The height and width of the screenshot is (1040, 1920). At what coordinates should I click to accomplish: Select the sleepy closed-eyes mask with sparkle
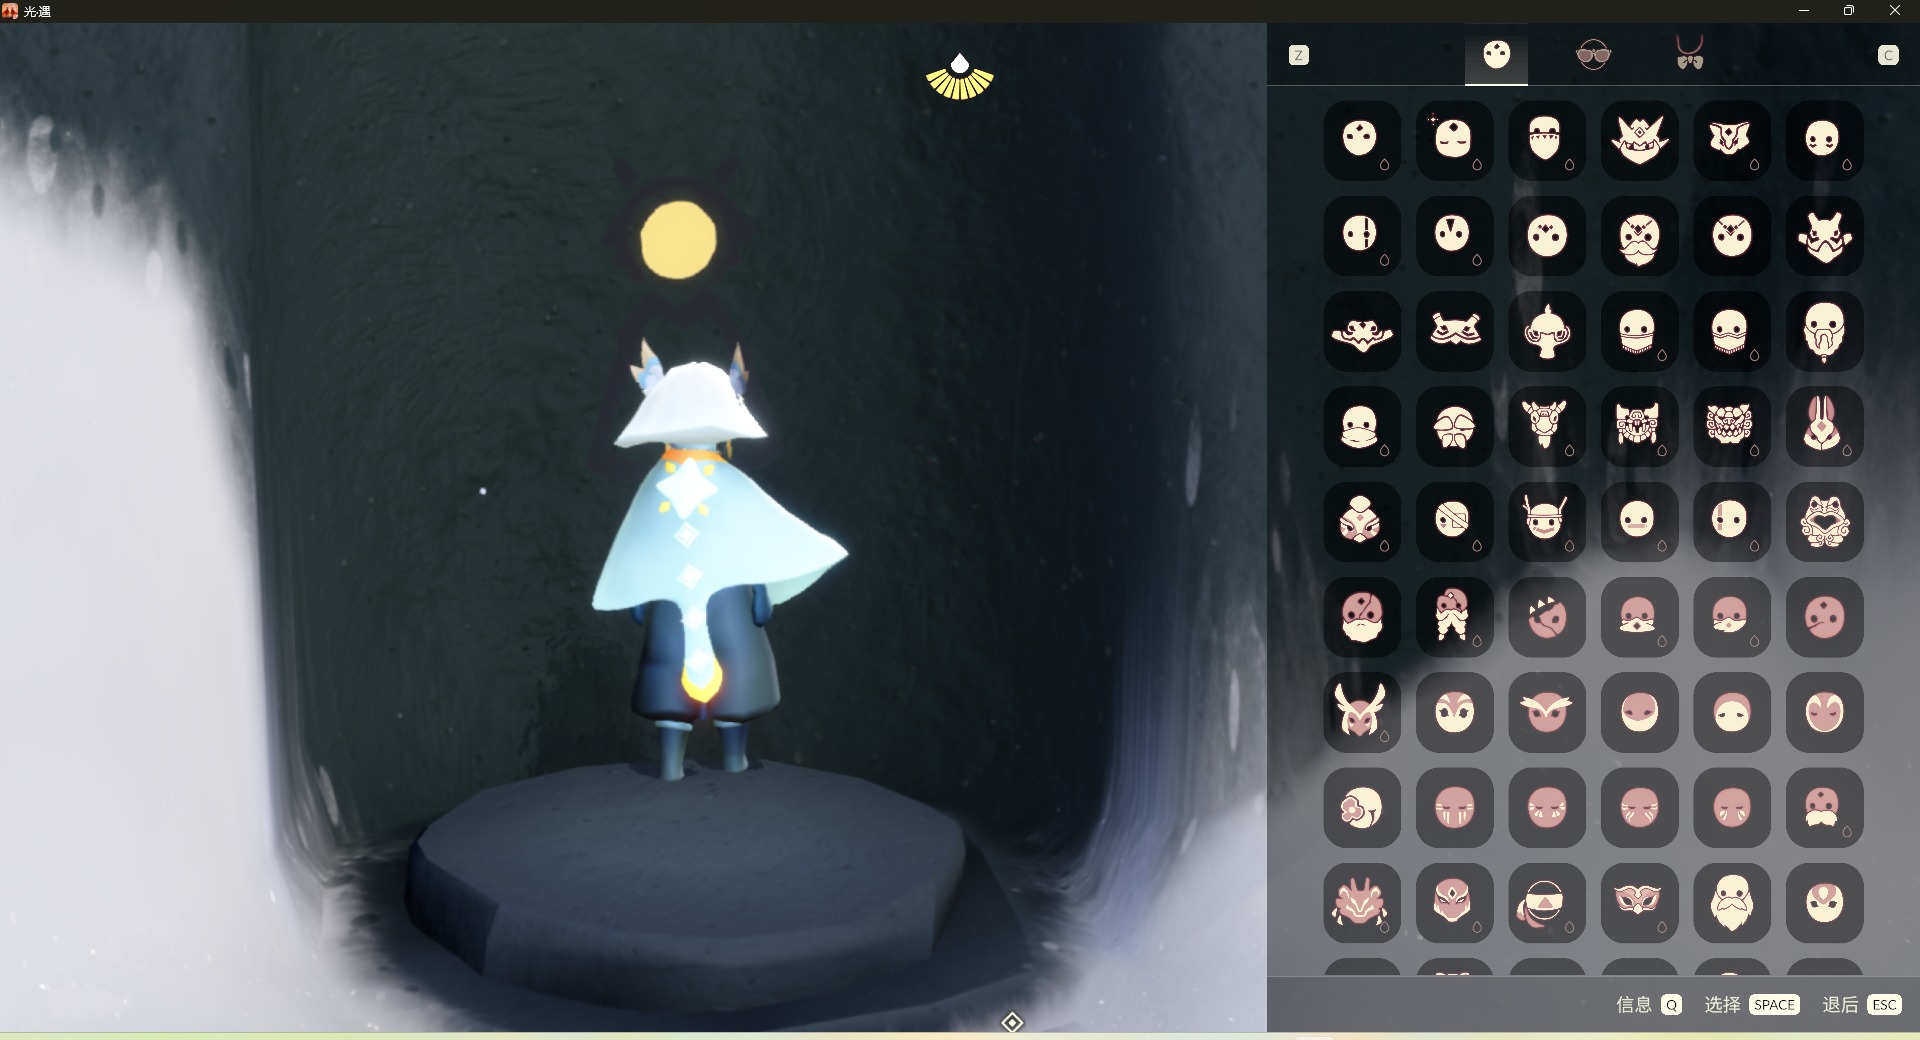[1454, 140]
